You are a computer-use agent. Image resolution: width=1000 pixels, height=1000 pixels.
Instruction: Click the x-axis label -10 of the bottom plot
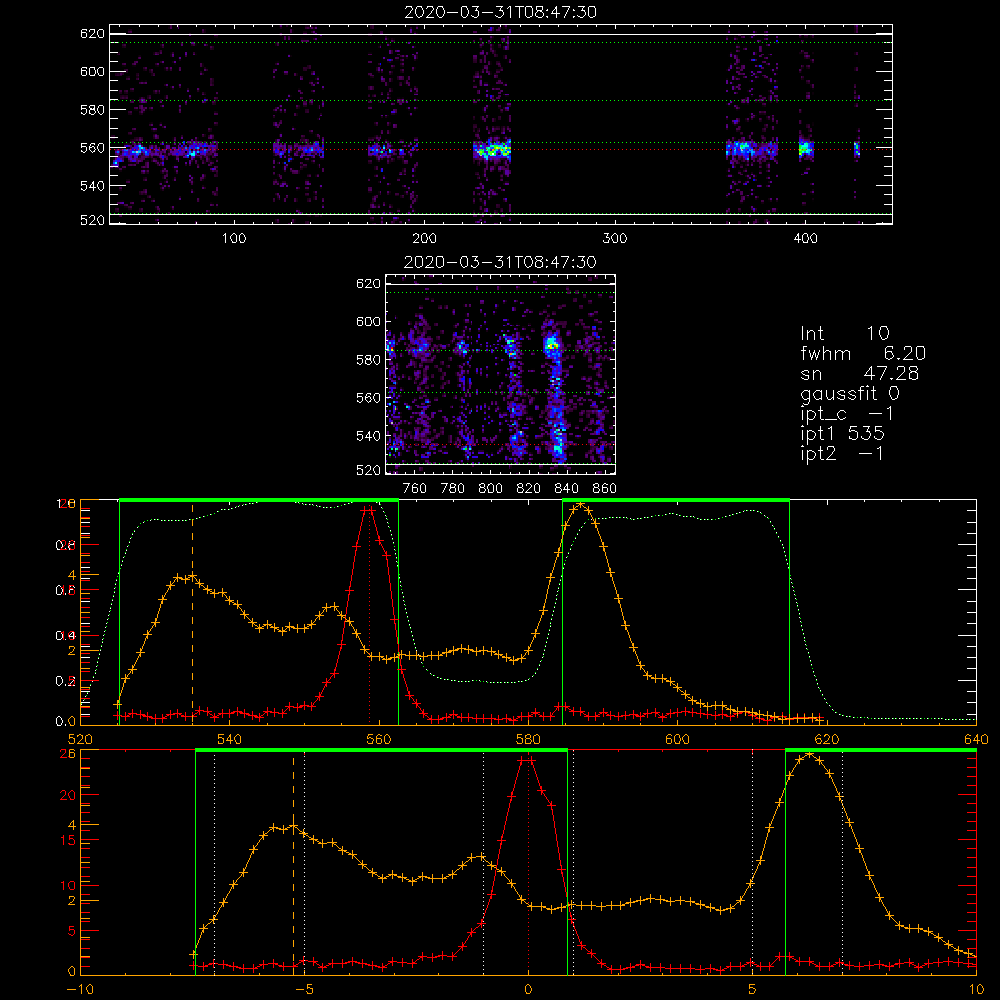pos(80,990)
